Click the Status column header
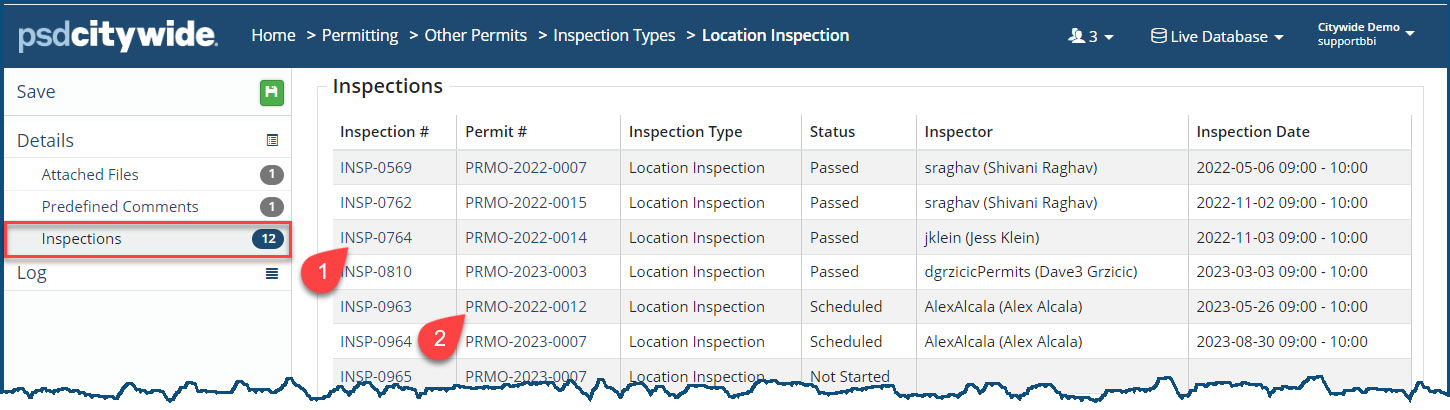Viewport: 1450px width, 410px height. coord(832,132)
